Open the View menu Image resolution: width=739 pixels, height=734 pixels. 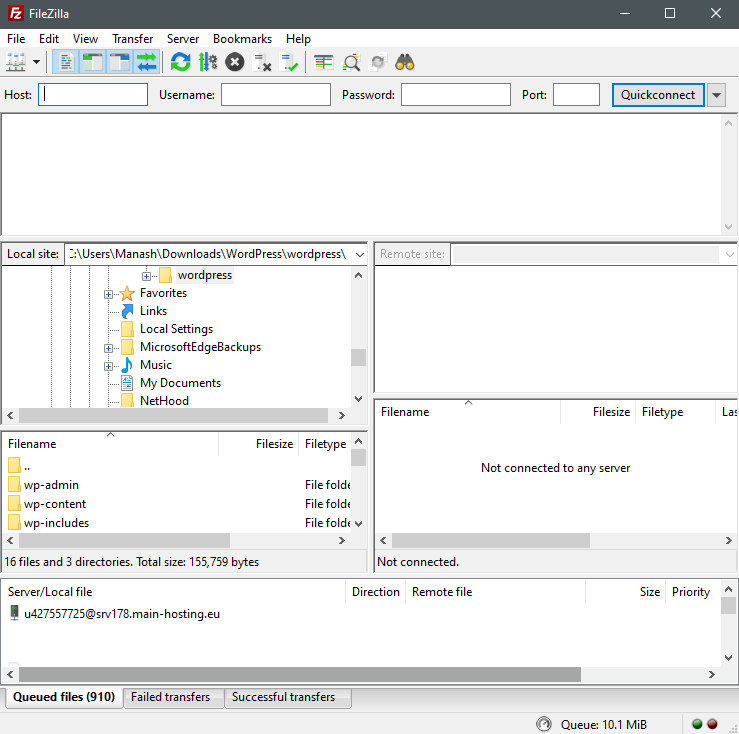(85, 39)
